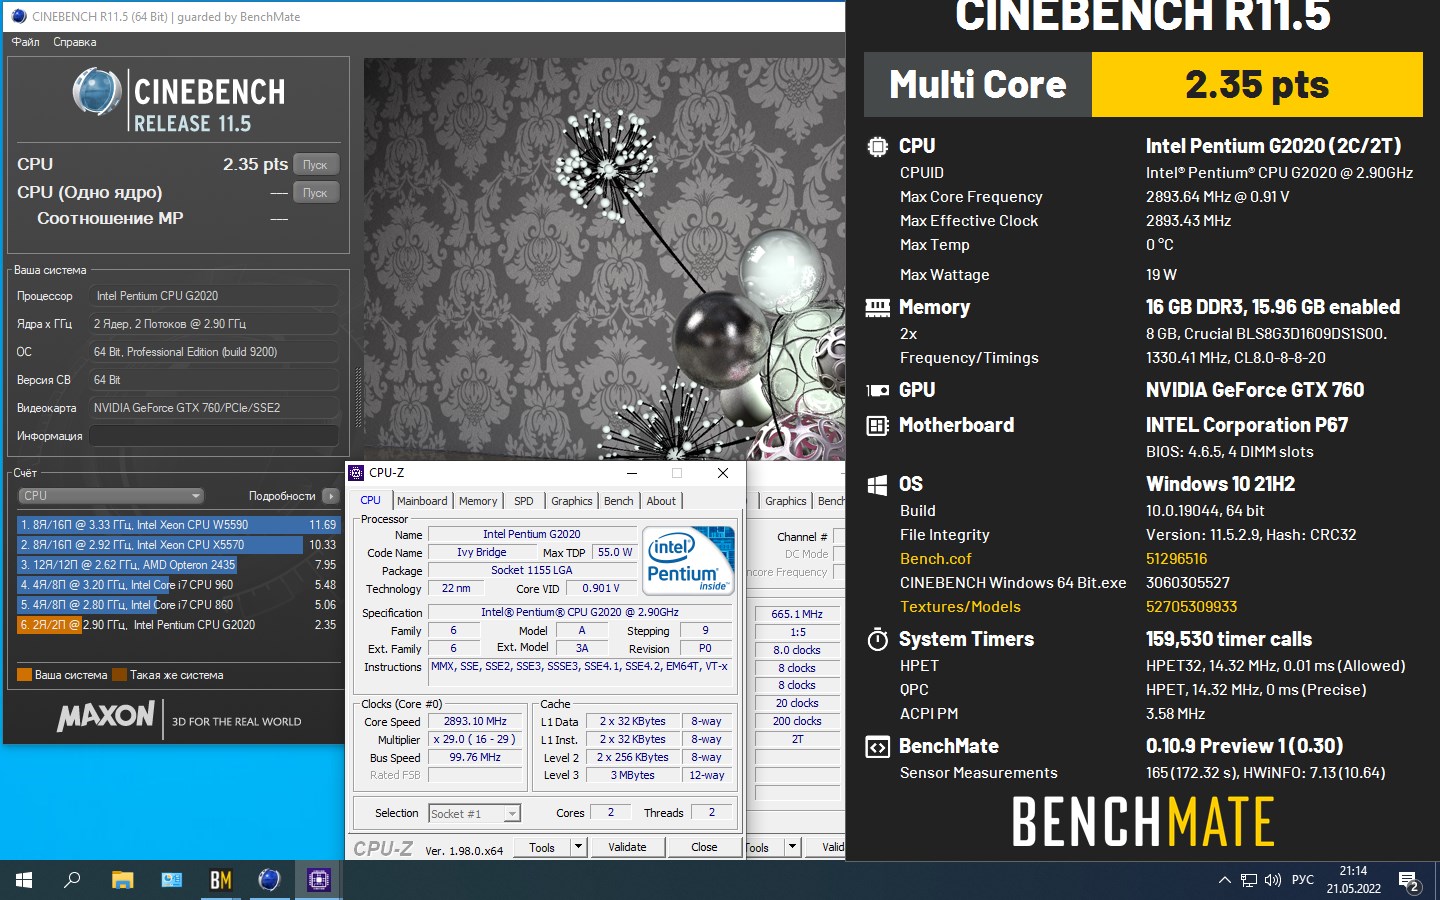Screen dimensions: 1440x900
Task: Click the BenchMate GPU card icon
Action: (x=877, y=391)
